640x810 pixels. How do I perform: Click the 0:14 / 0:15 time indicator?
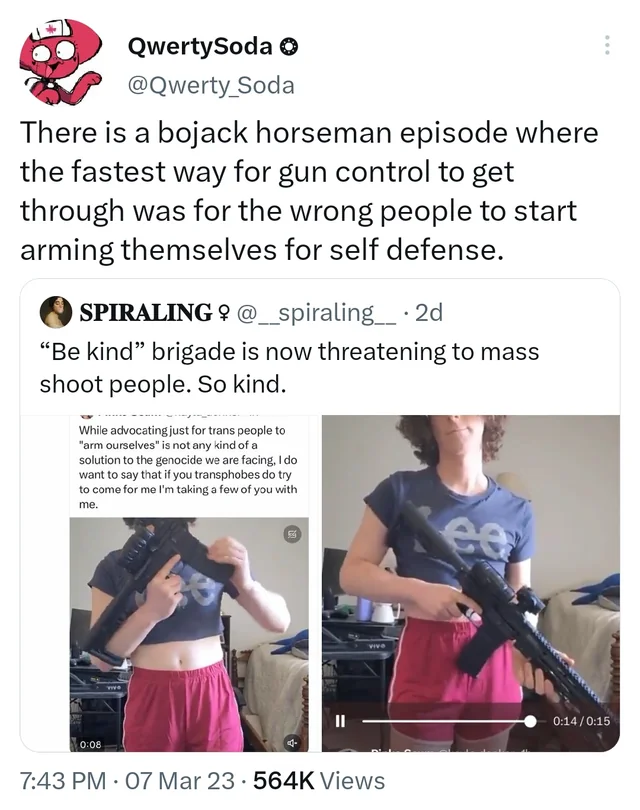[581, 721]
